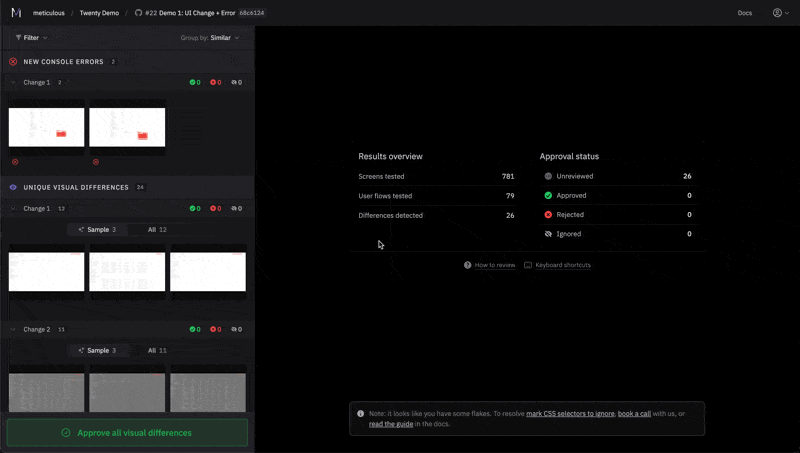Open the Filter dropdown
Image resolution: width=800 pixels, height=453 pixels.
[32, 38]
